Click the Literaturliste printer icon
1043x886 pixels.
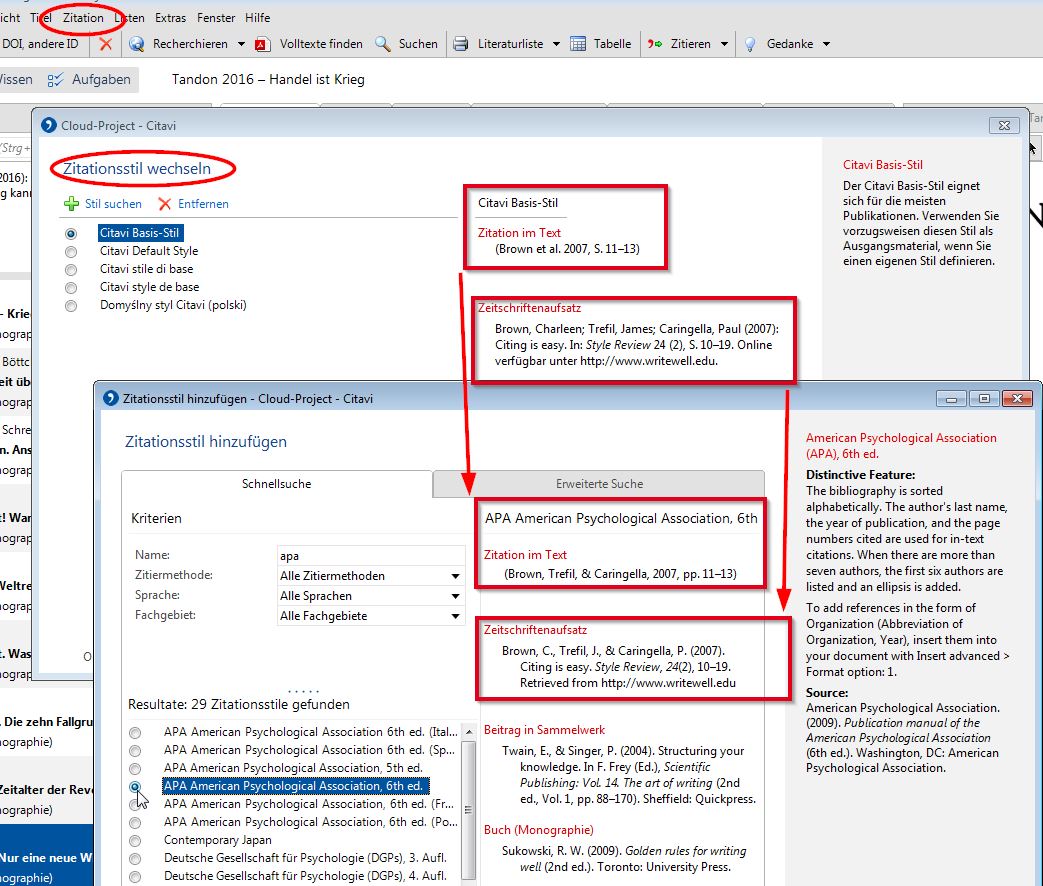click(460, 44)
